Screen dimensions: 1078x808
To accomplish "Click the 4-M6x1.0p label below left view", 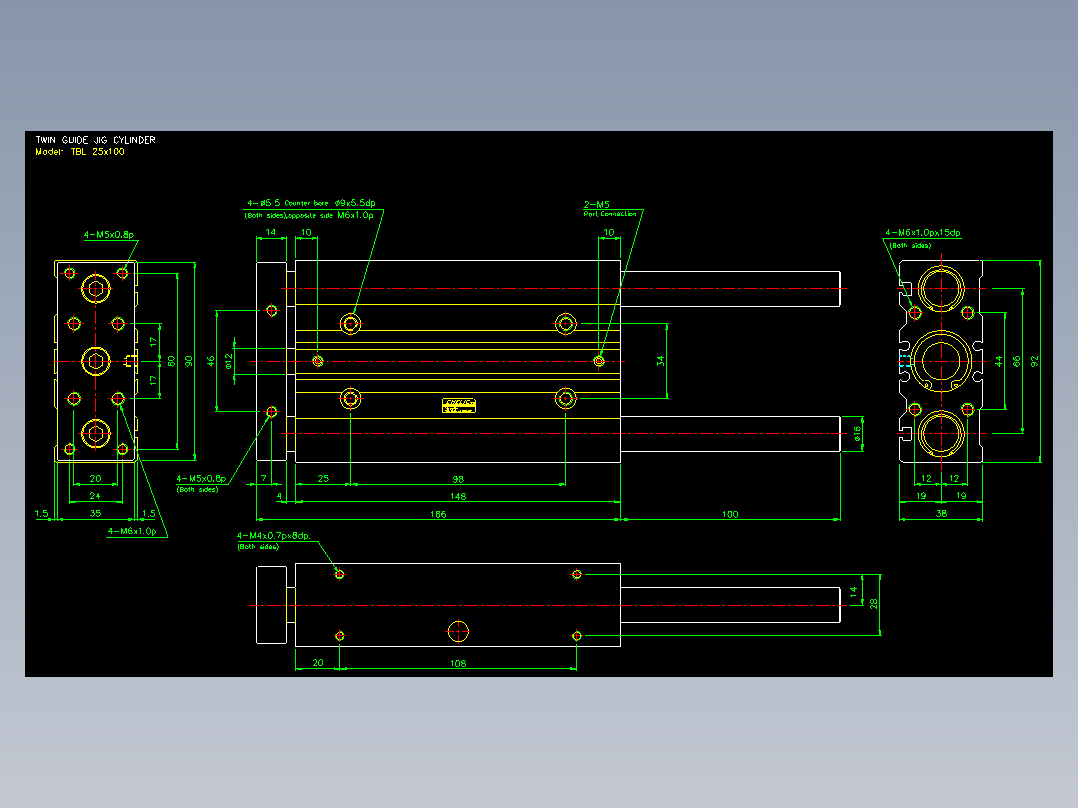I will (132, 531).
